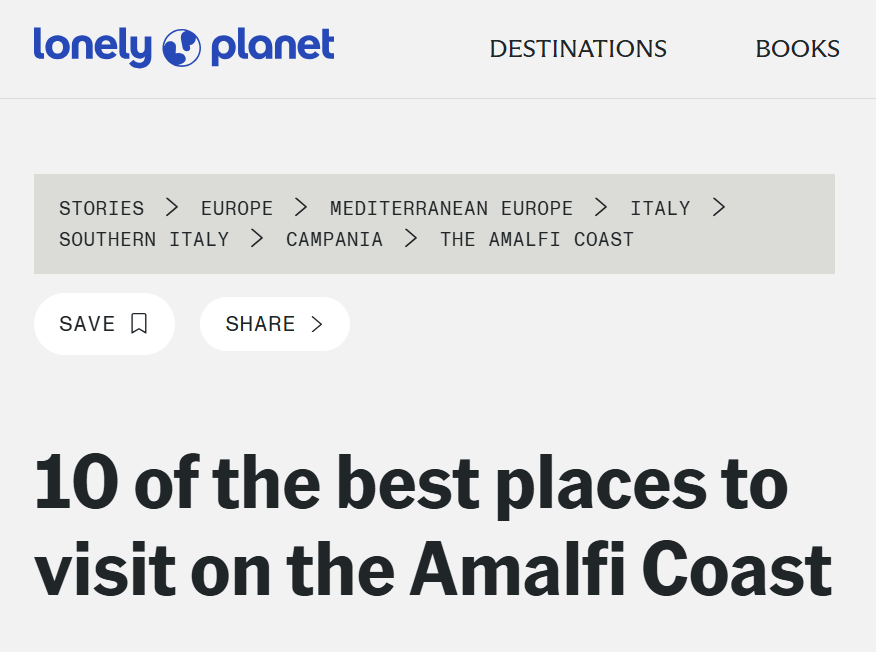
Task: Click the chevron between CAMPANIA and THE AMALFI COAST
Action: [411, 239]
